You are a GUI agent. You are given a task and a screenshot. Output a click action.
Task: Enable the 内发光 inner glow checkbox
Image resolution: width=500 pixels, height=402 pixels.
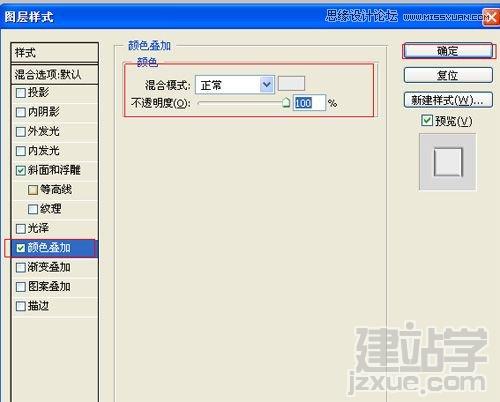click(21, 151)
